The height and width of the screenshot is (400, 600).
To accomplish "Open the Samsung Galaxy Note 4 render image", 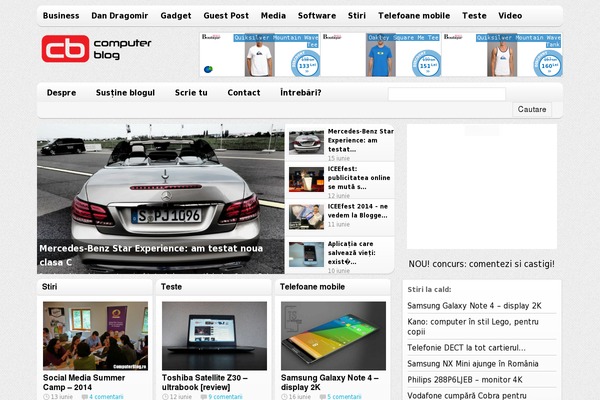I will point(333,336).
